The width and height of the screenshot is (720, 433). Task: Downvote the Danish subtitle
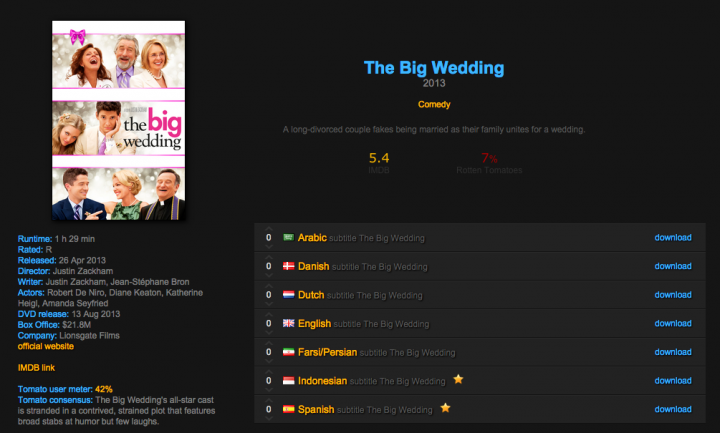point(269,275)
